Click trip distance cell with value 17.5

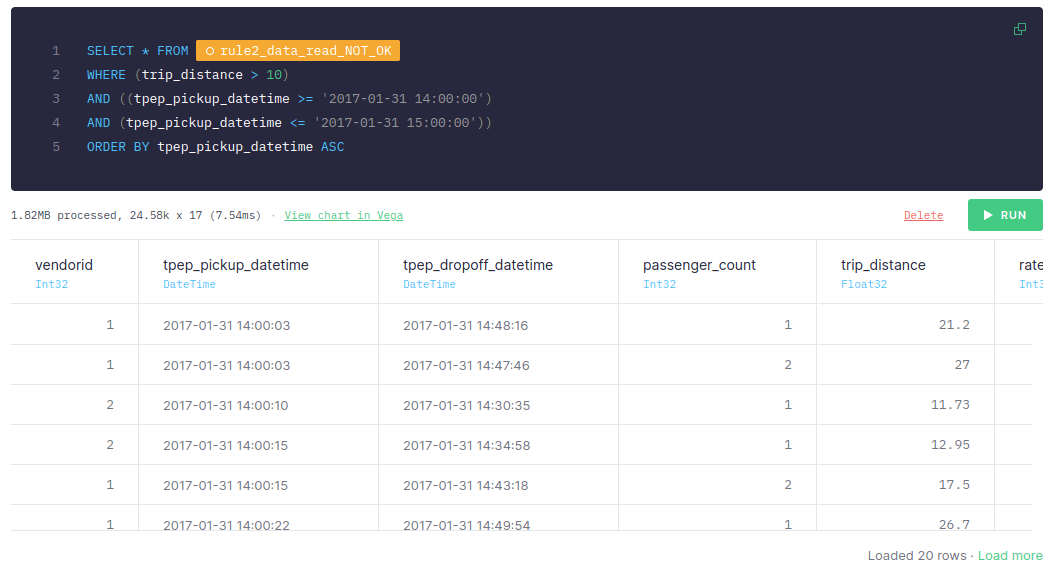click(954, 485)
